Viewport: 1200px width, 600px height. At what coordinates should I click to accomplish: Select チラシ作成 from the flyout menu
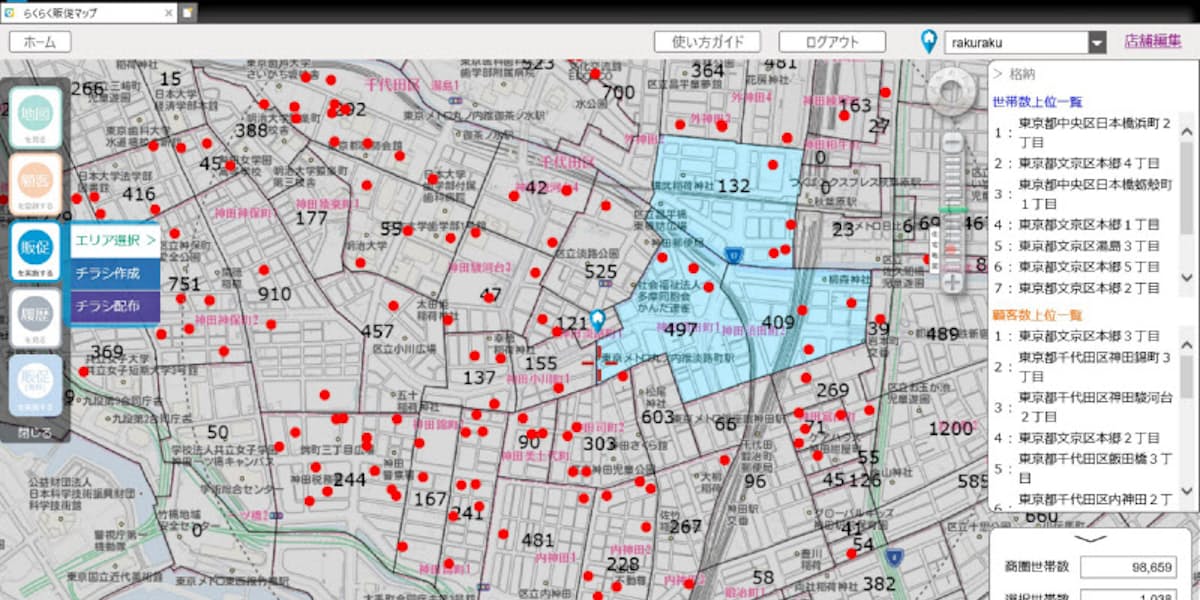point(115,273)
